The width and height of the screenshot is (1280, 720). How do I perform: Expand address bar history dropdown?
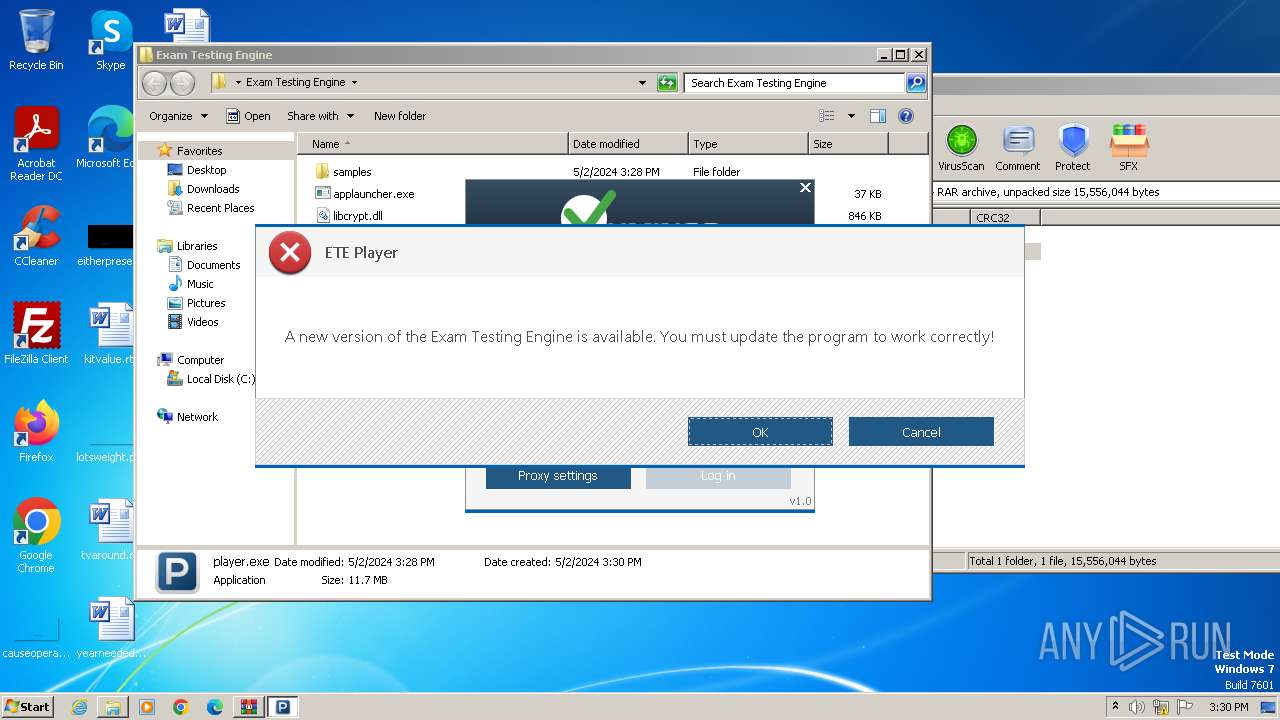642,83
